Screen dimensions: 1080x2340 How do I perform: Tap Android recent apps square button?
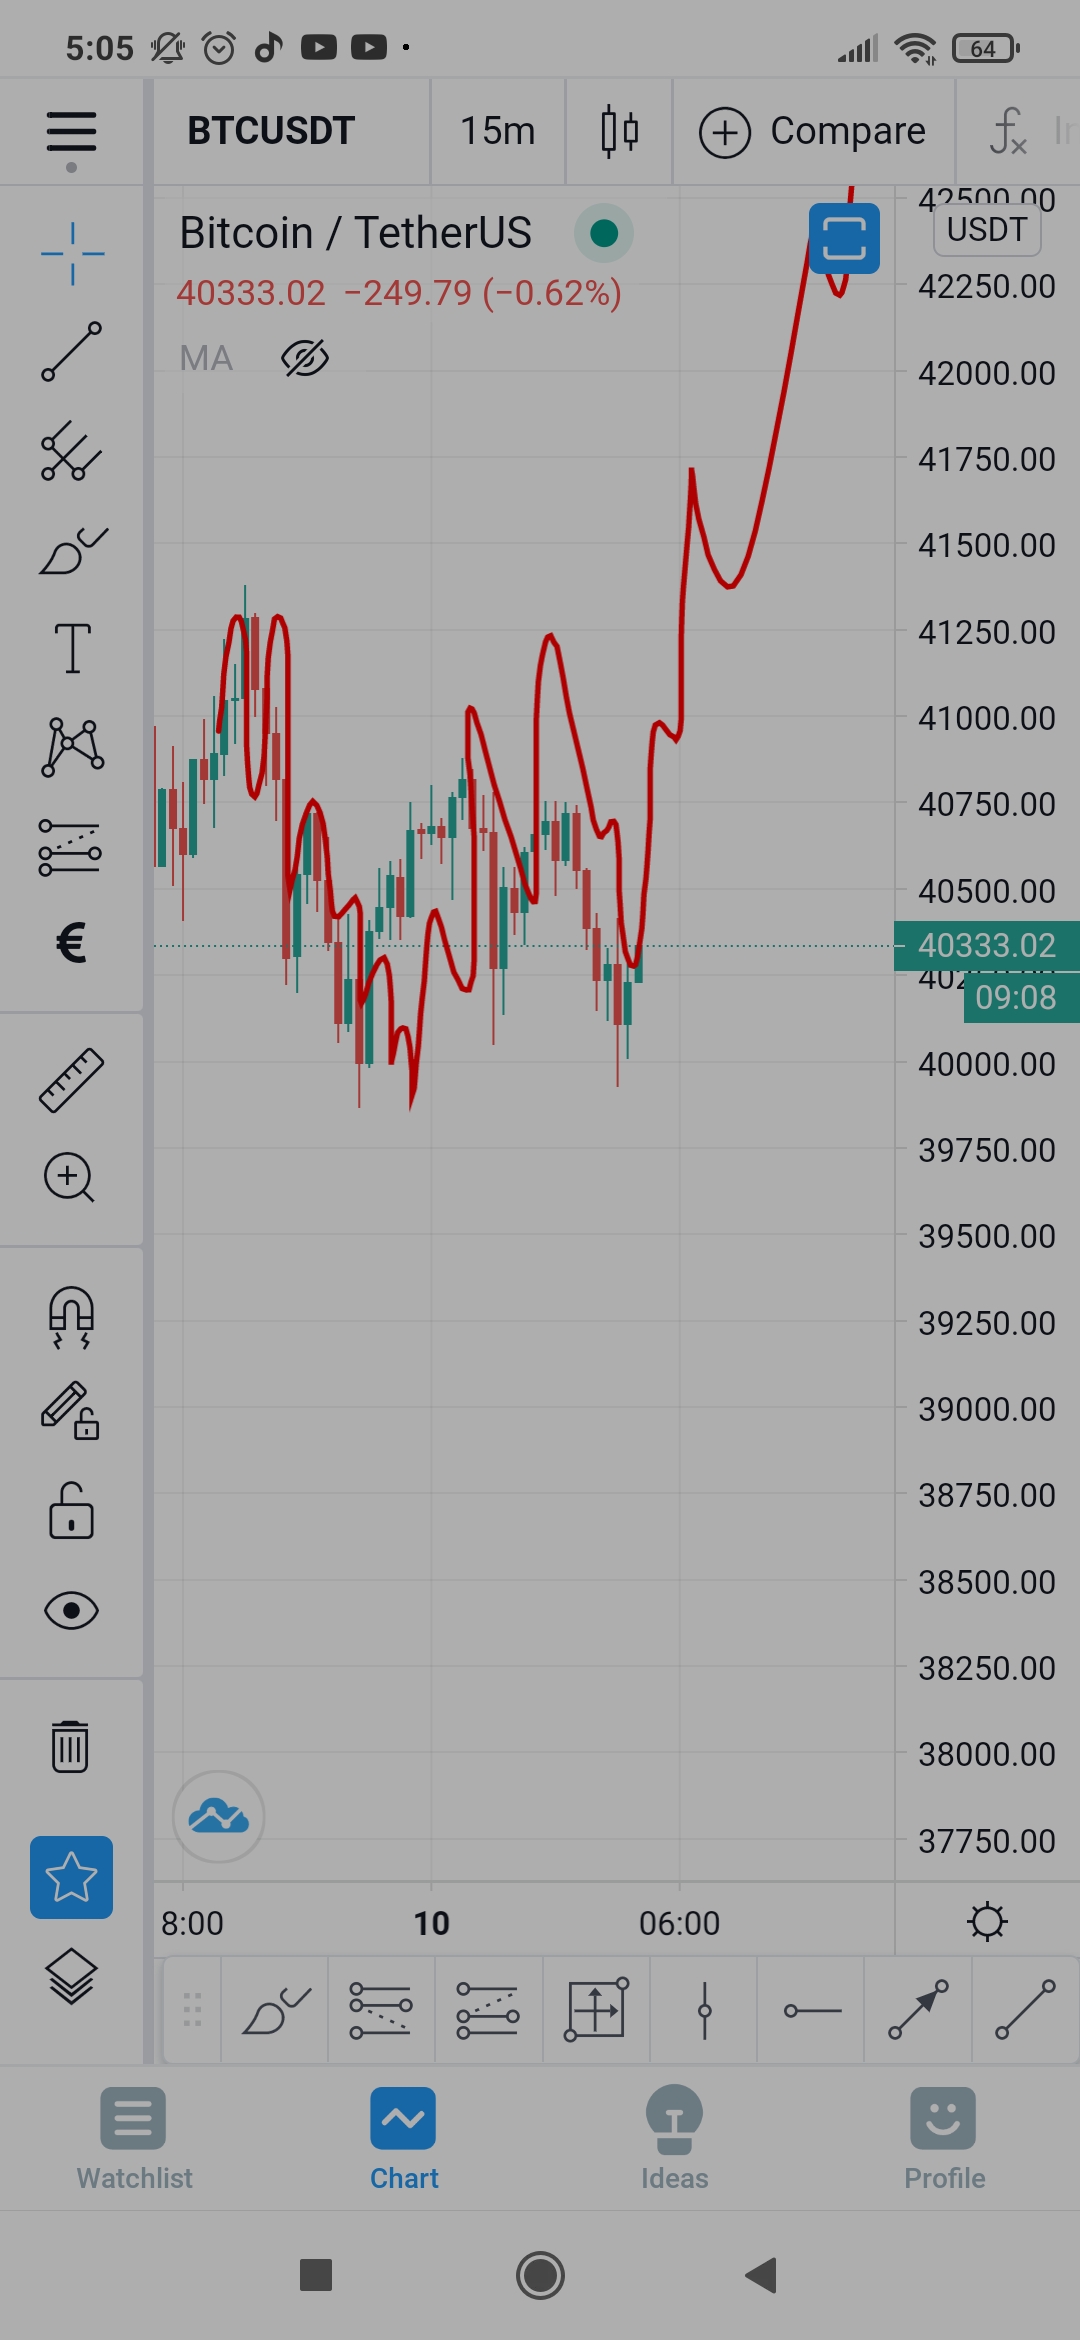316,2275
